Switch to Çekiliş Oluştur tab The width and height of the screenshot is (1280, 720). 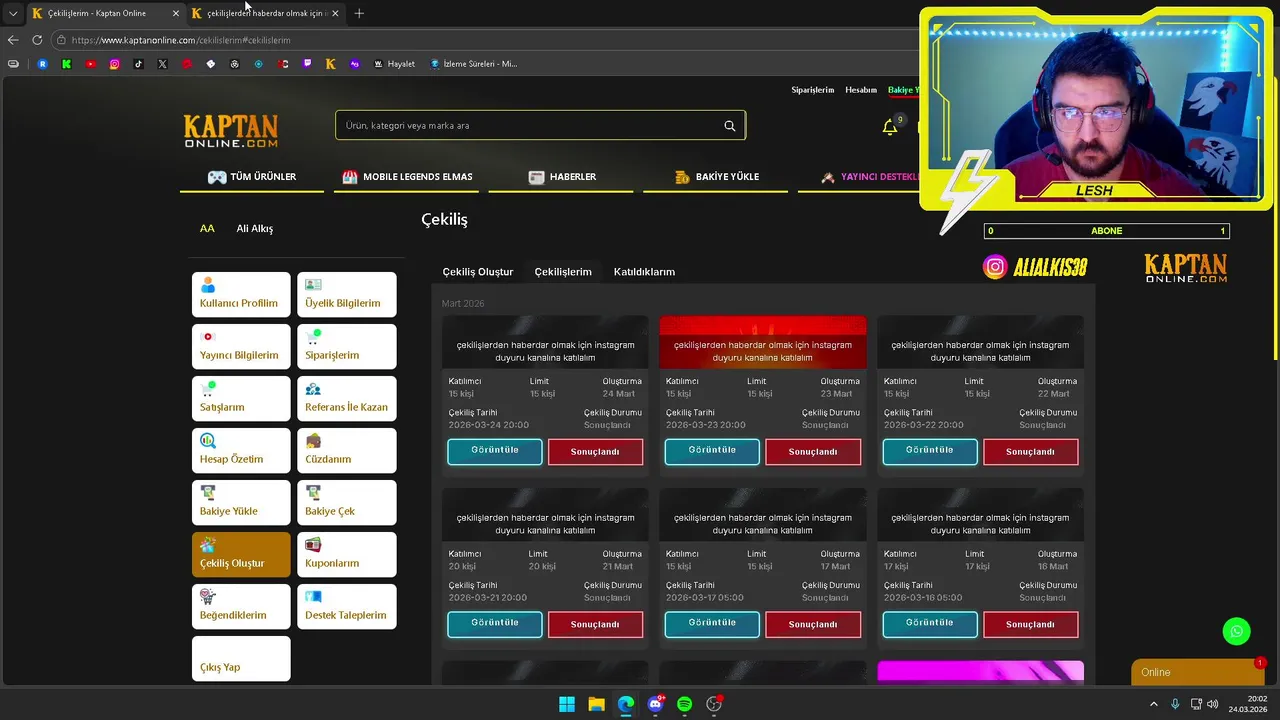coord(478,272)
